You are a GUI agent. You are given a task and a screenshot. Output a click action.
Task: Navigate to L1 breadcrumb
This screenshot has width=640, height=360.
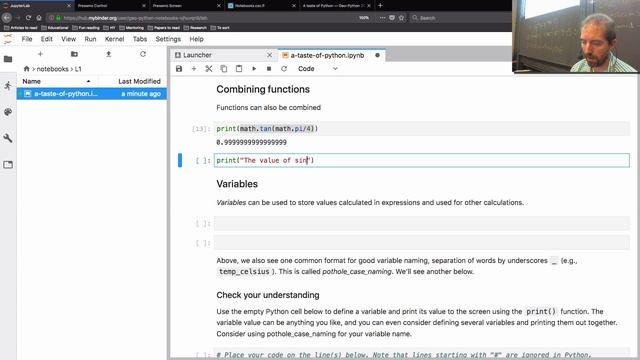coord(78,69)
